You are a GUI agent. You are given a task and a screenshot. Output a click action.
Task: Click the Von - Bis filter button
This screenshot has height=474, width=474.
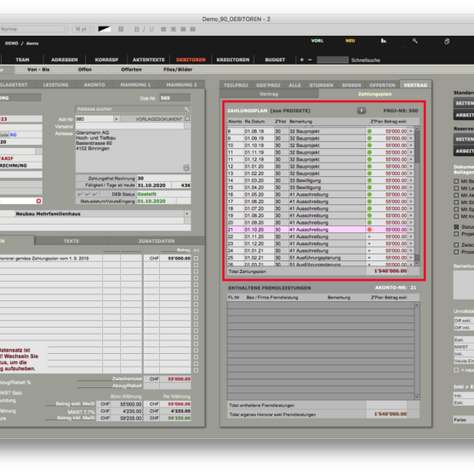coord(38,69)
